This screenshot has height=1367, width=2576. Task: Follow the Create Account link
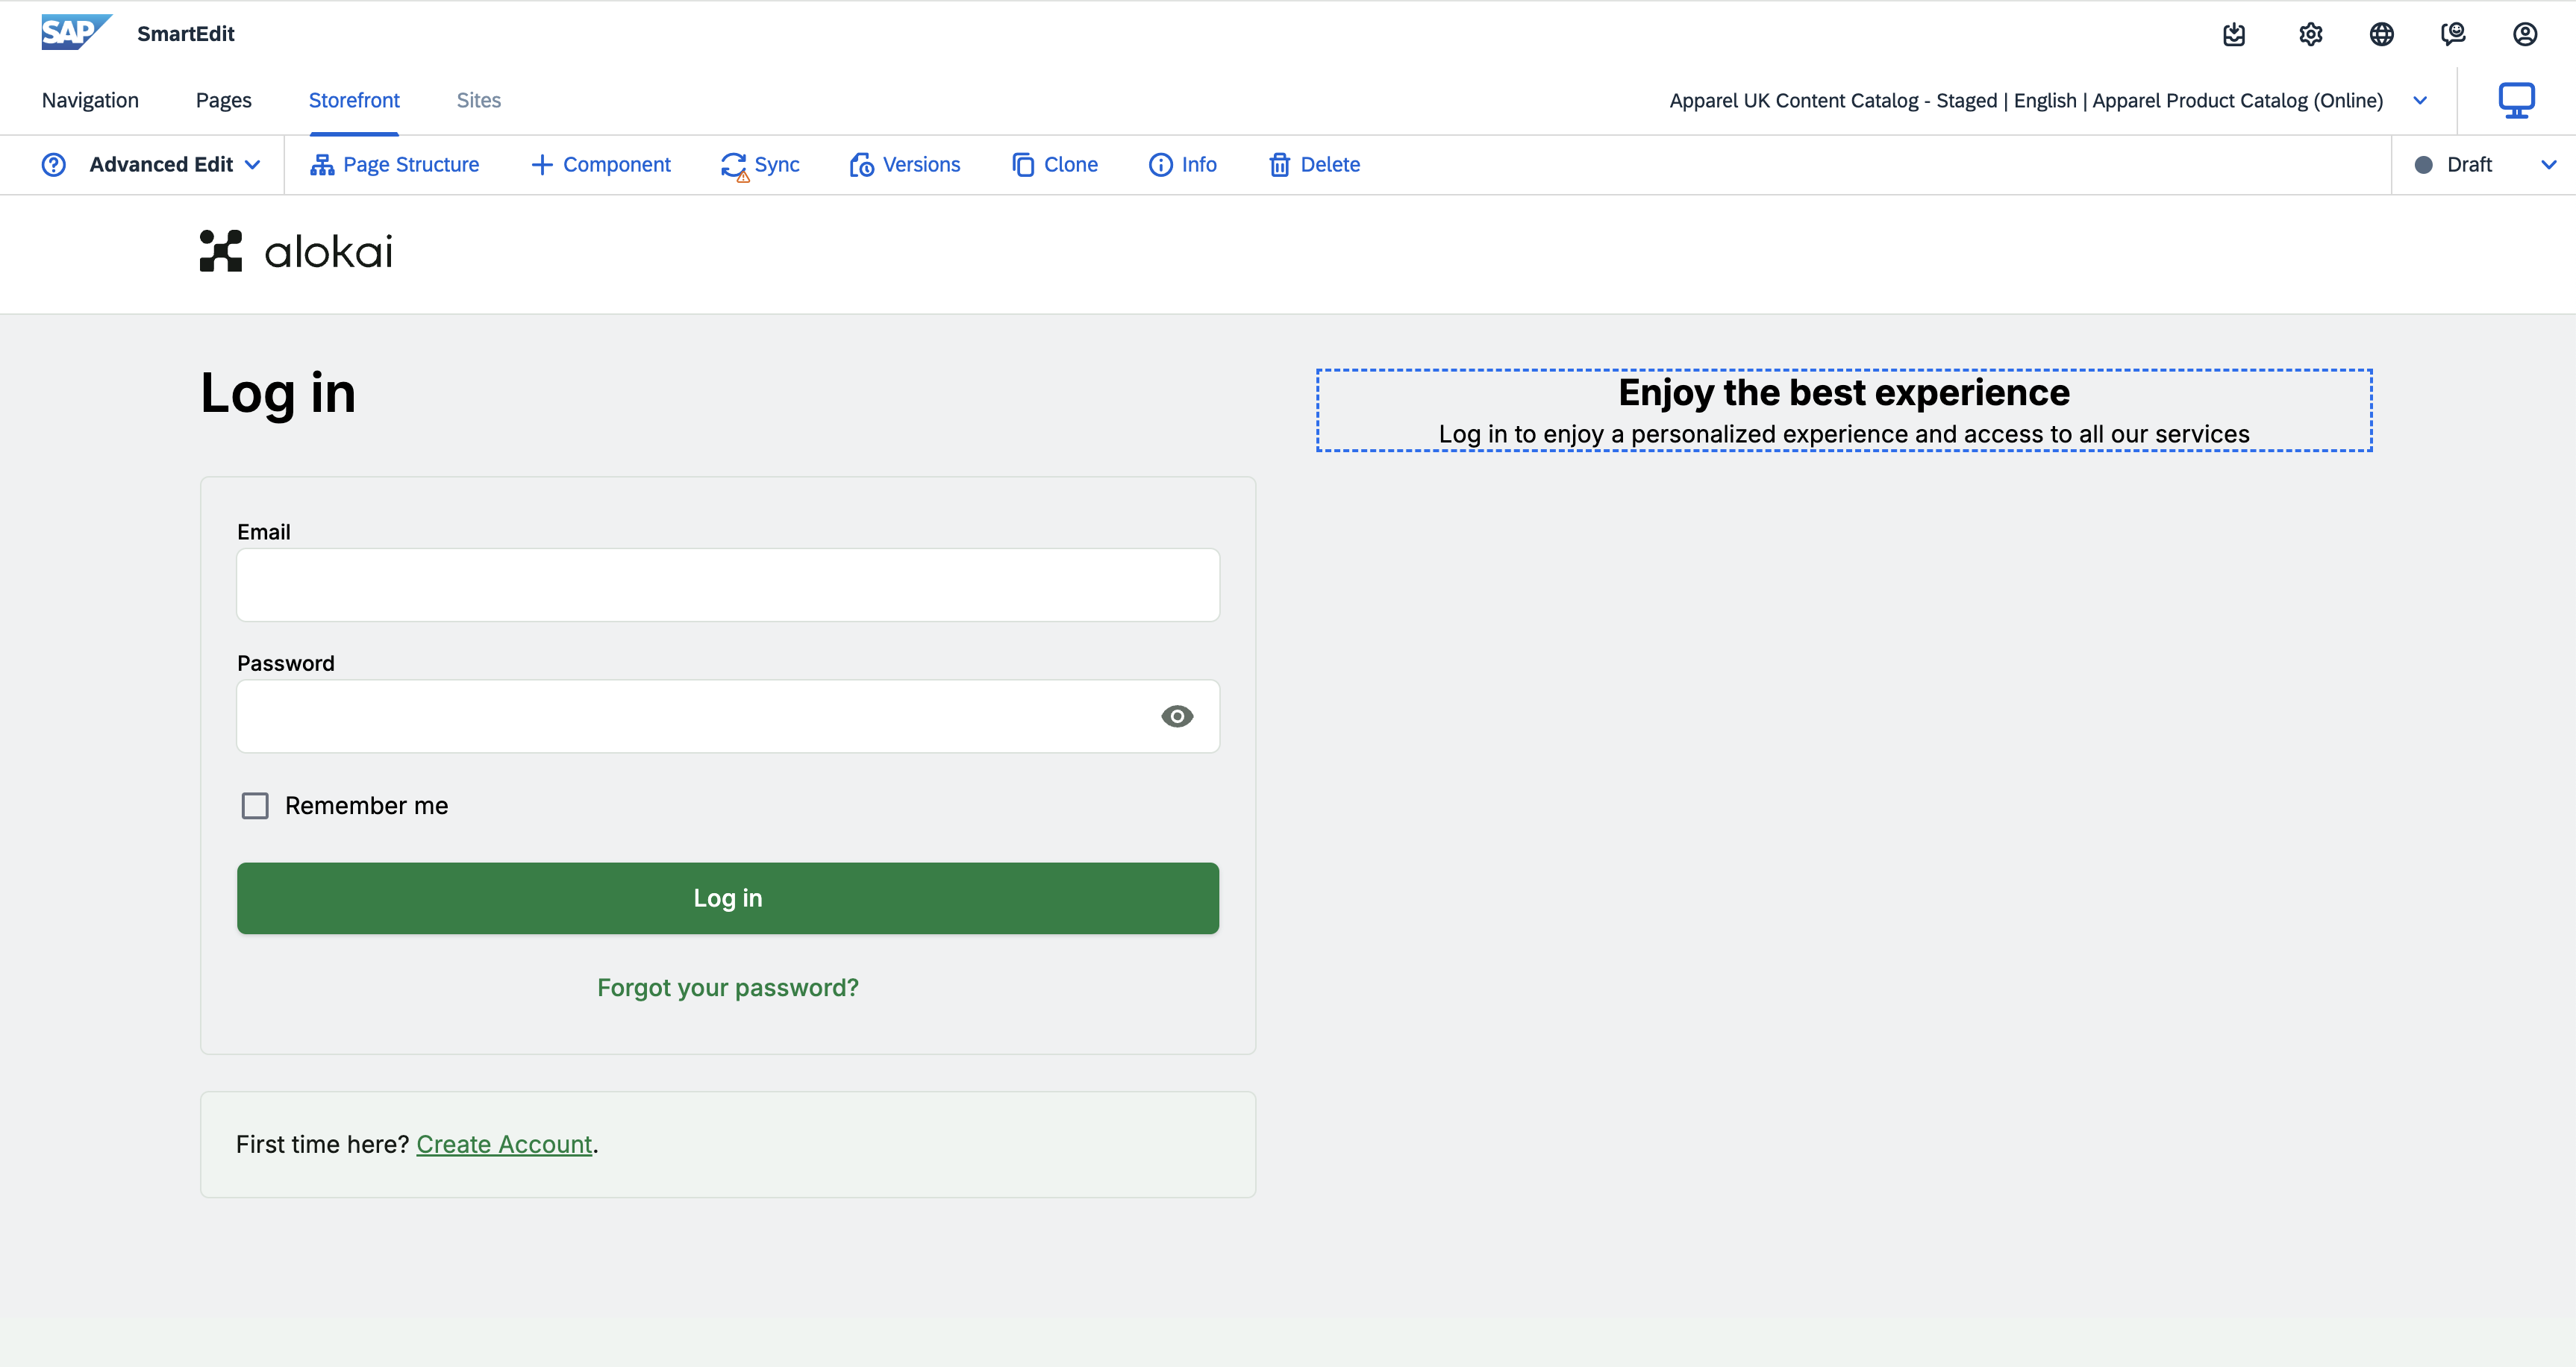(504, 1144)
